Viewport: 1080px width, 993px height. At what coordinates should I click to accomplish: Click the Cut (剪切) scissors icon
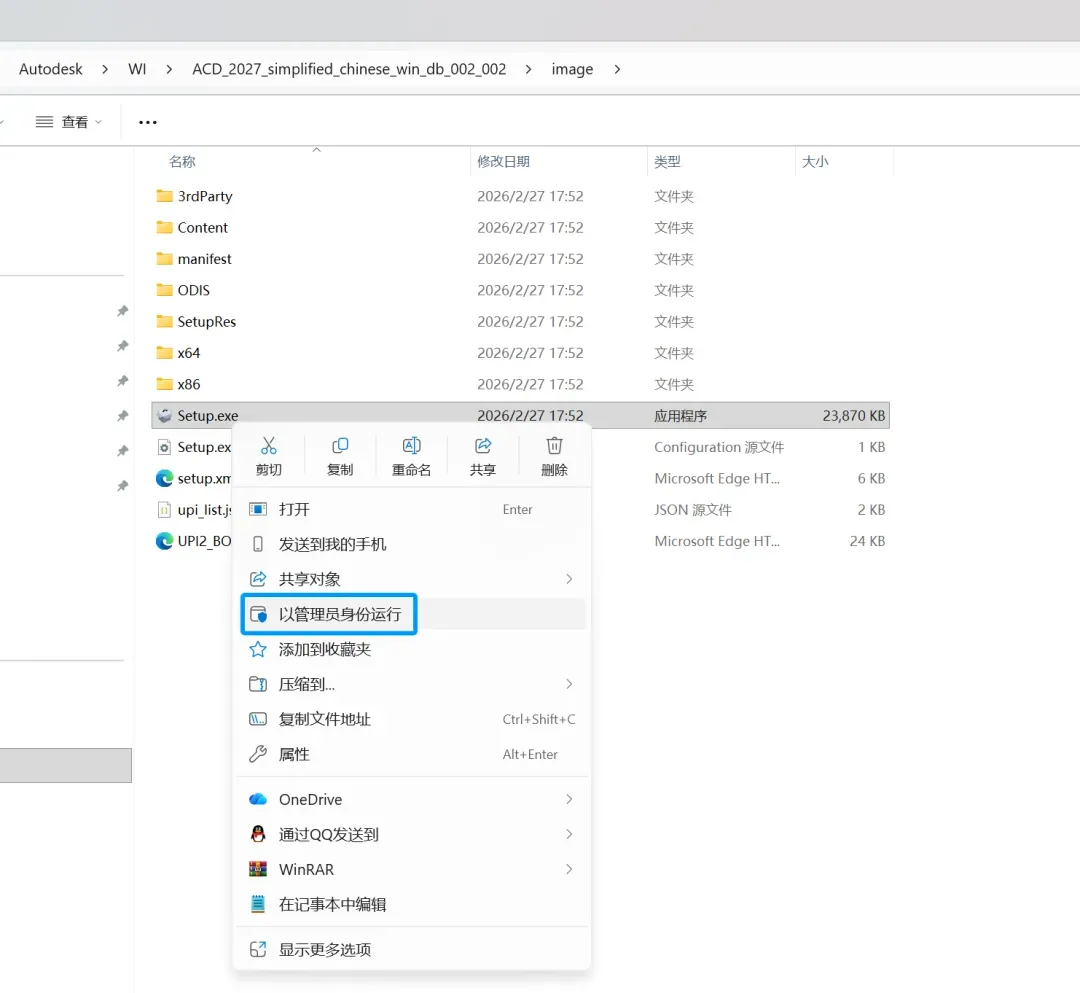pyautogui.click(x=269, y=446)
